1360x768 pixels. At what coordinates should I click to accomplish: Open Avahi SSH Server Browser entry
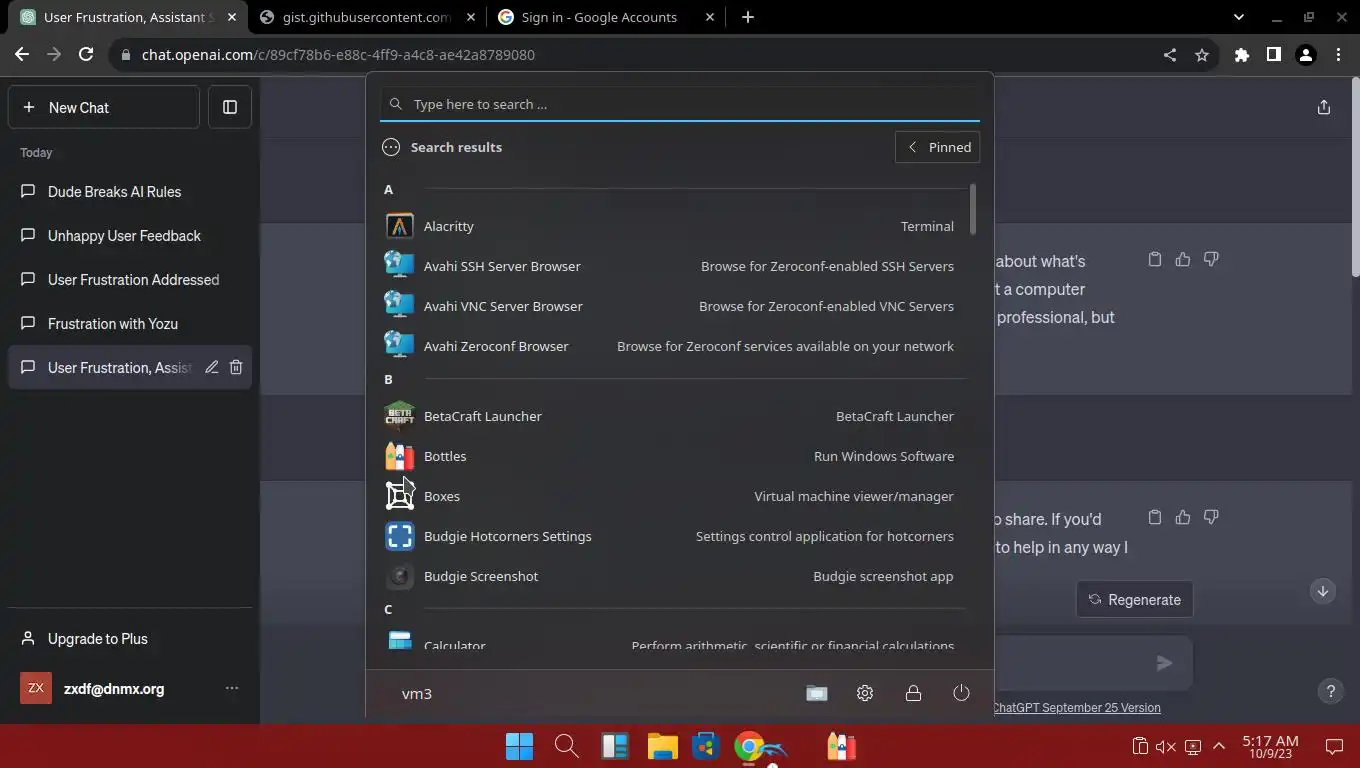point(669,266)
